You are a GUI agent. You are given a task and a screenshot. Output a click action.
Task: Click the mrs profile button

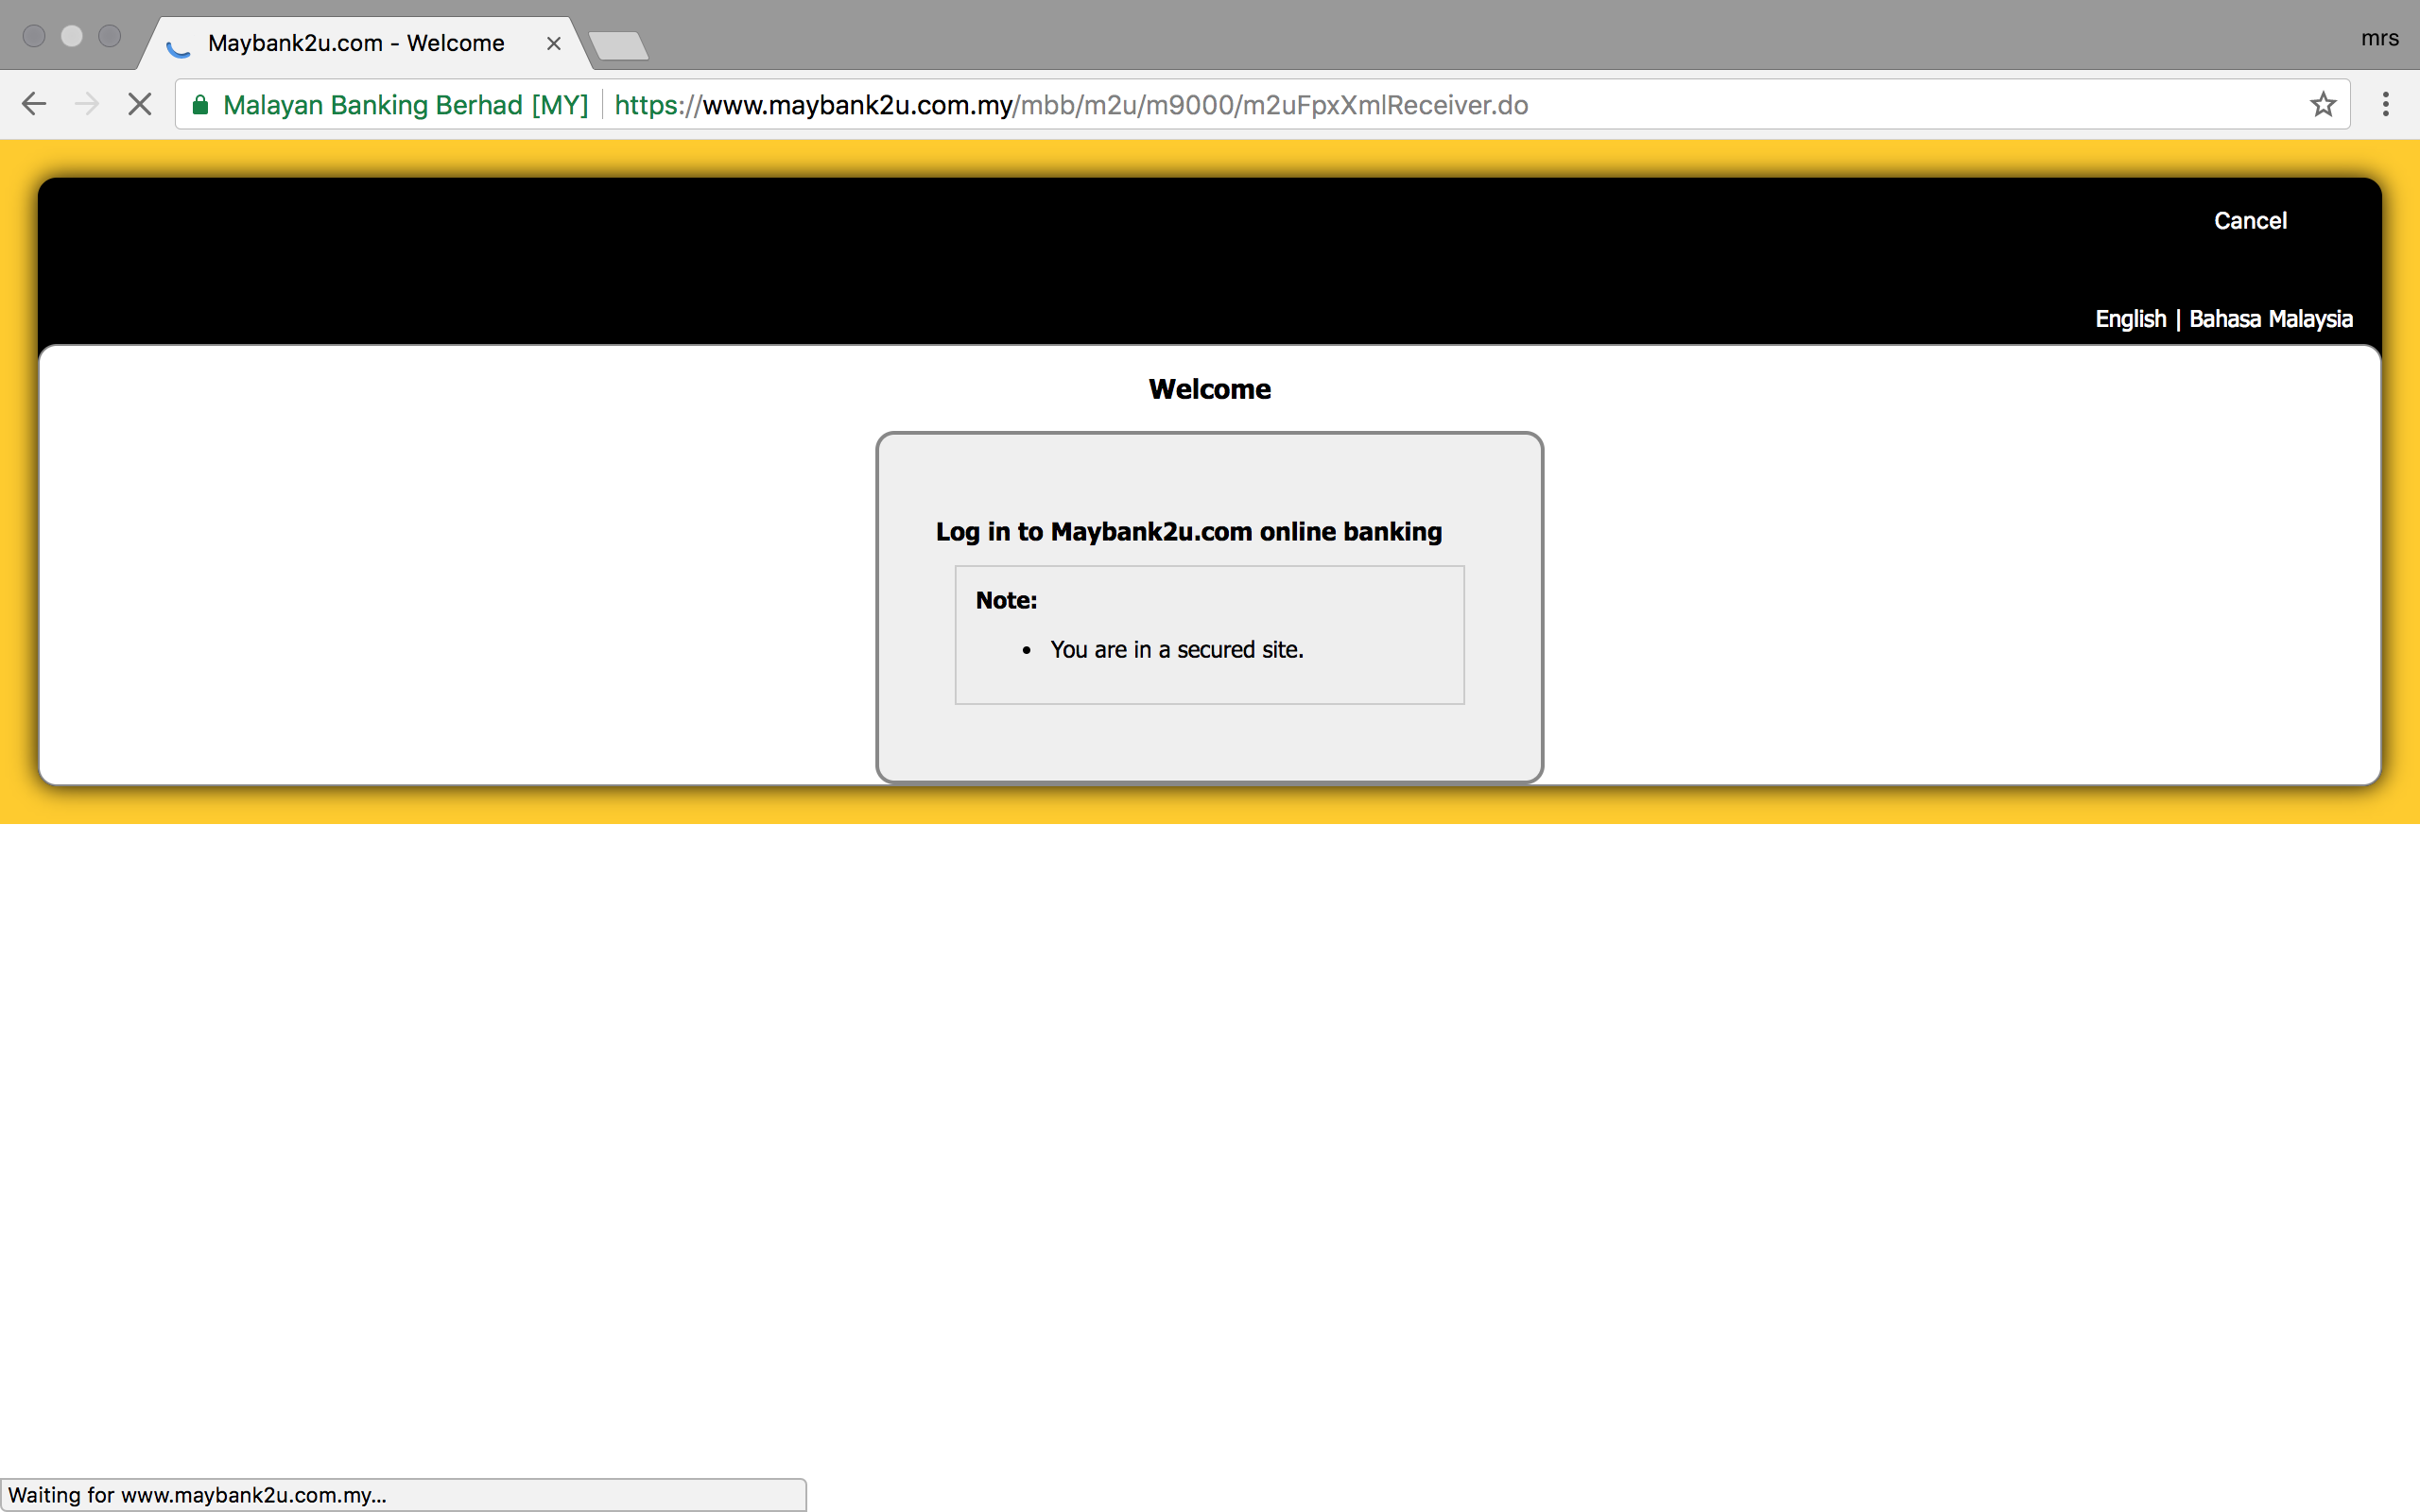2379,38
